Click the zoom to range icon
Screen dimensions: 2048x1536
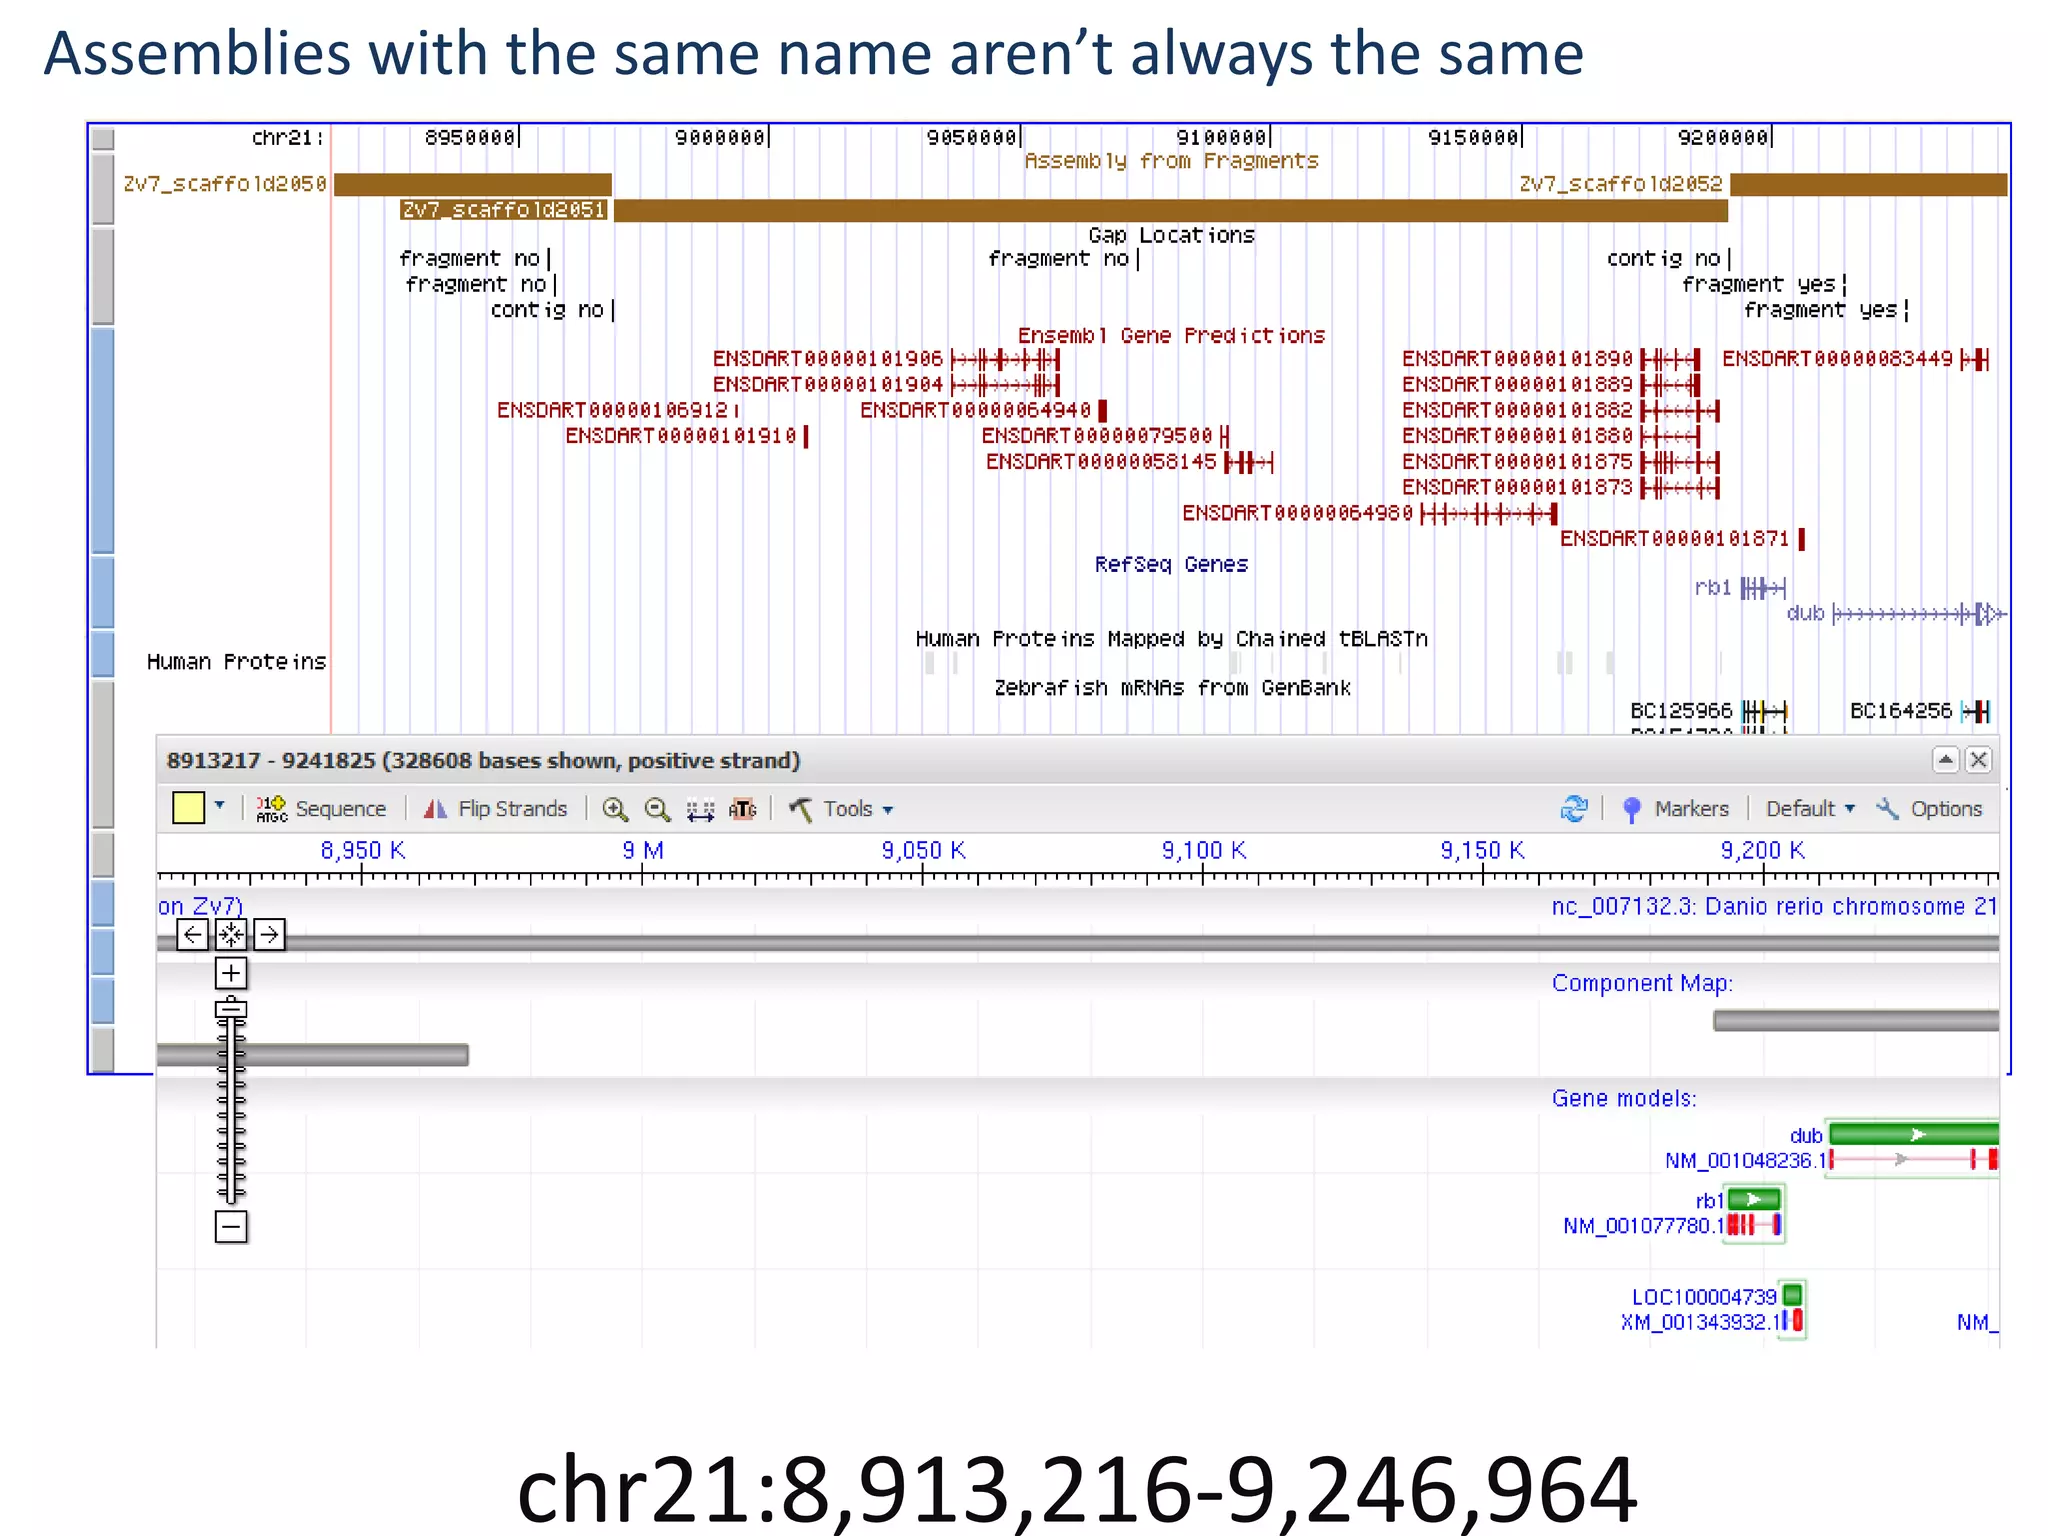click(700, 810)
